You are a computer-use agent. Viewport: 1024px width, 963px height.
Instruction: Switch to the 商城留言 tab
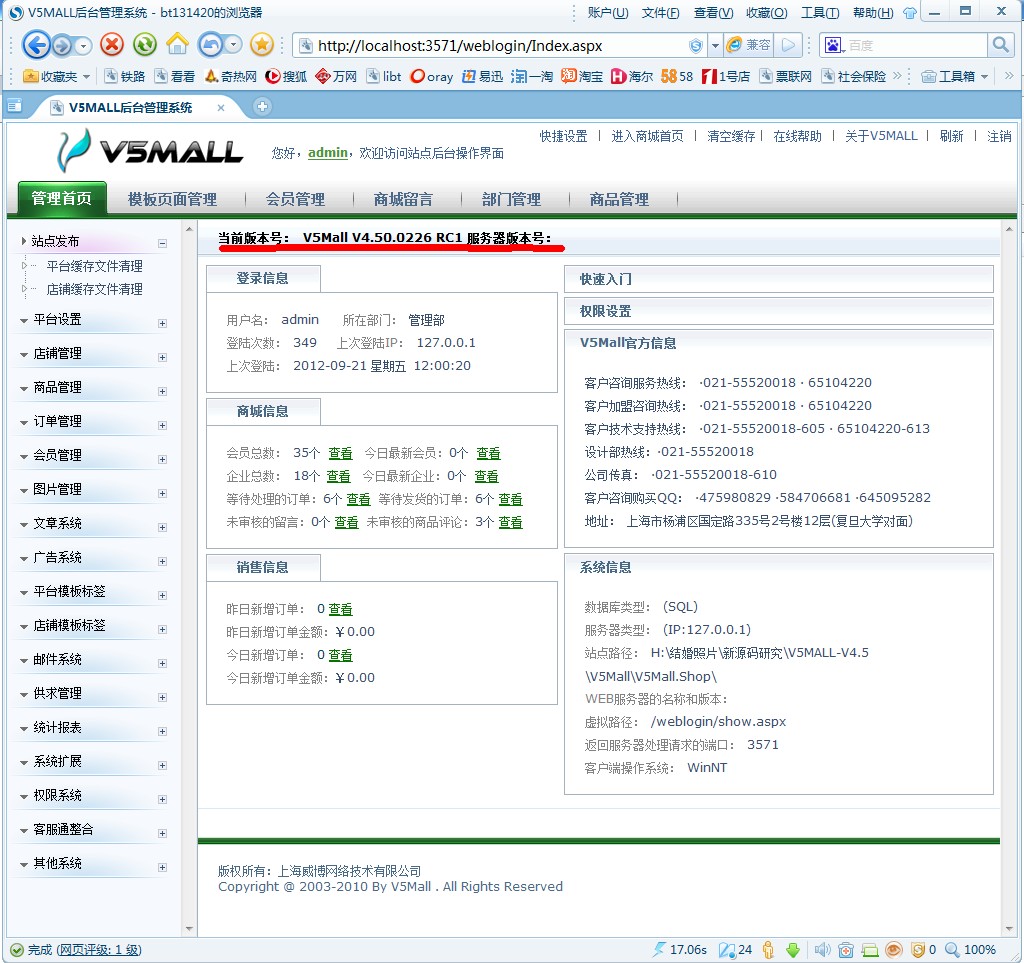(x=403, y=199)
